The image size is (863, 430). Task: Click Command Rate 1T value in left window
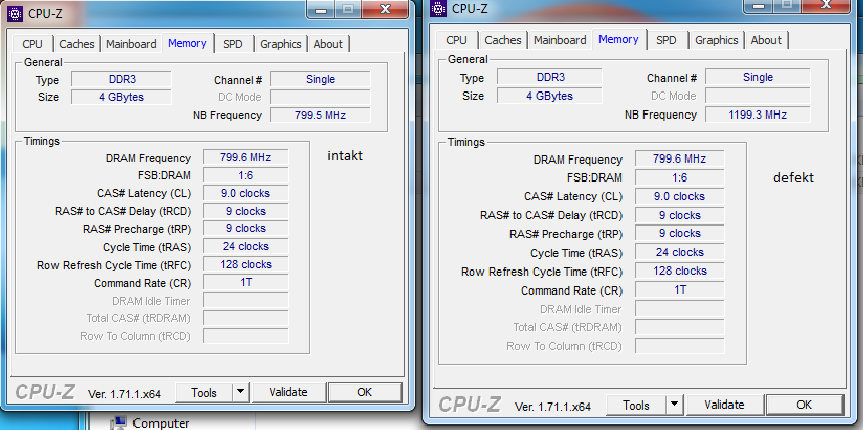245,282
